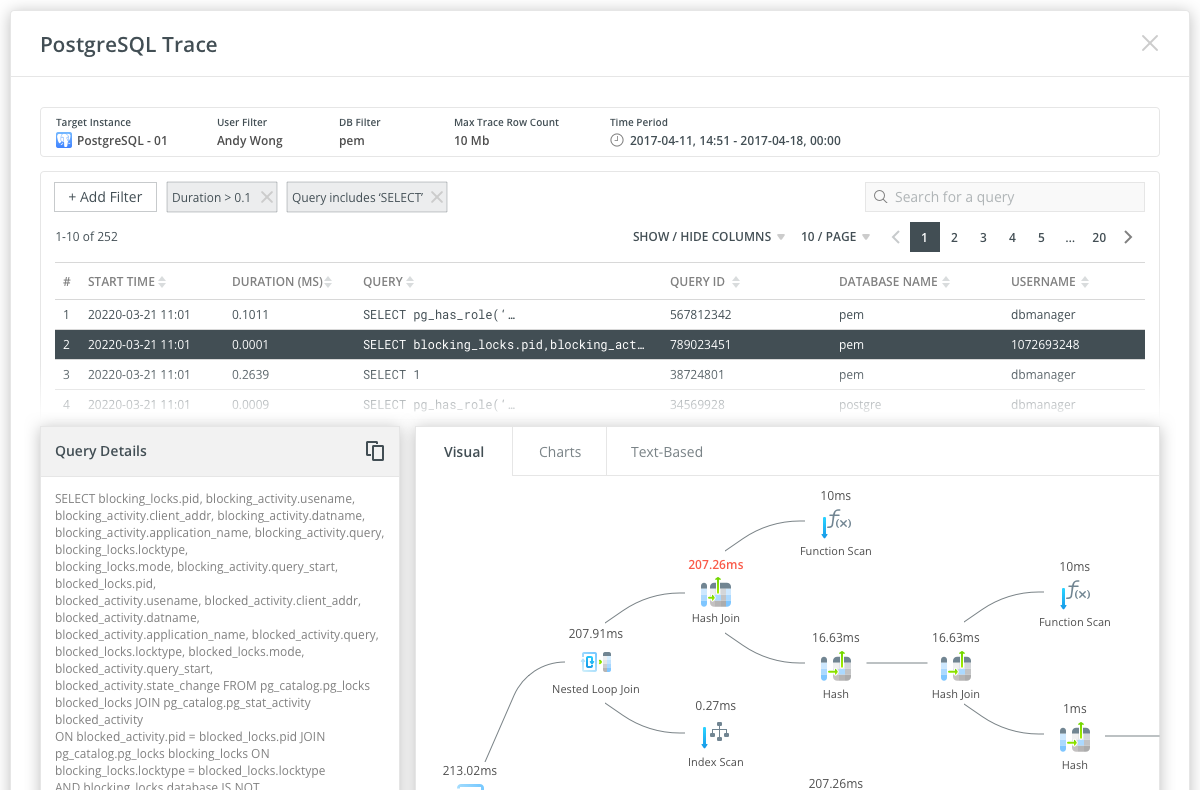Click the Index Scan node icon
Viewport: 1200px width, 790px height.
(x=715, y=735)
